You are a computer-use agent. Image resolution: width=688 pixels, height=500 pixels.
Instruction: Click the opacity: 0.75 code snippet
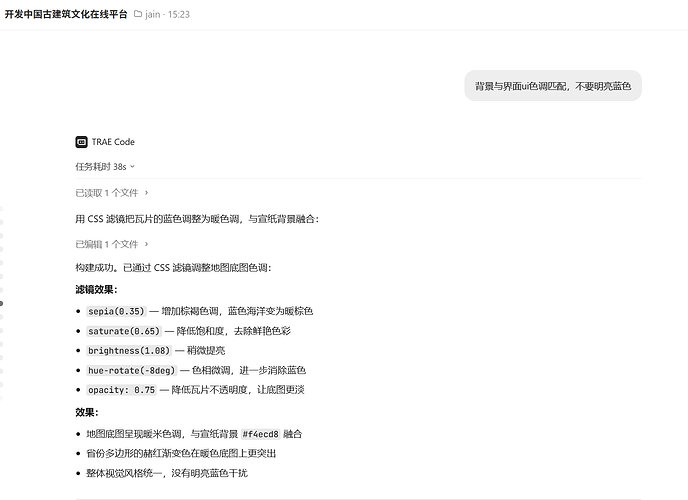(122, 390)
